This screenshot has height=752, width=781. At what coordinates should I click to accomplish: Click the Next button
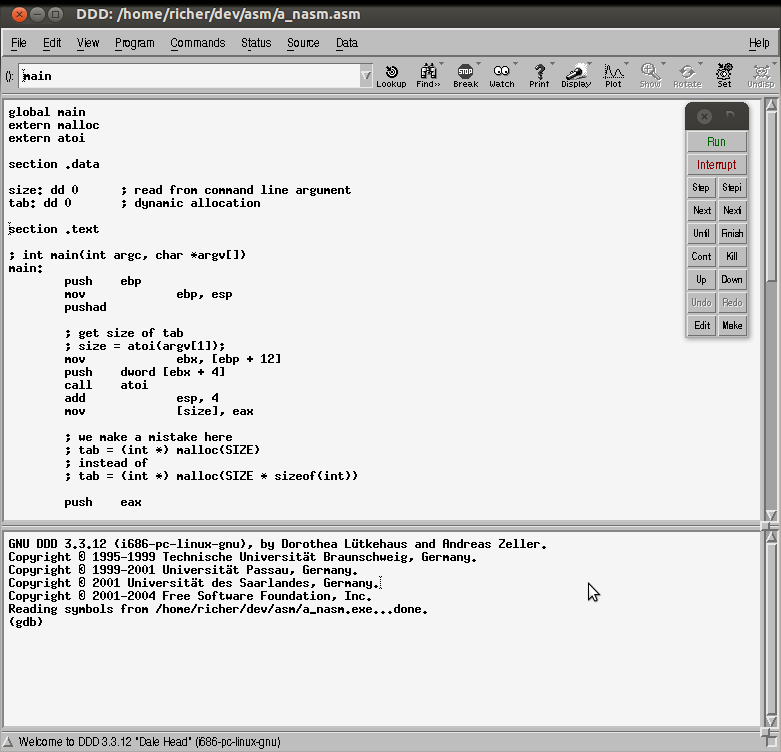701,211
